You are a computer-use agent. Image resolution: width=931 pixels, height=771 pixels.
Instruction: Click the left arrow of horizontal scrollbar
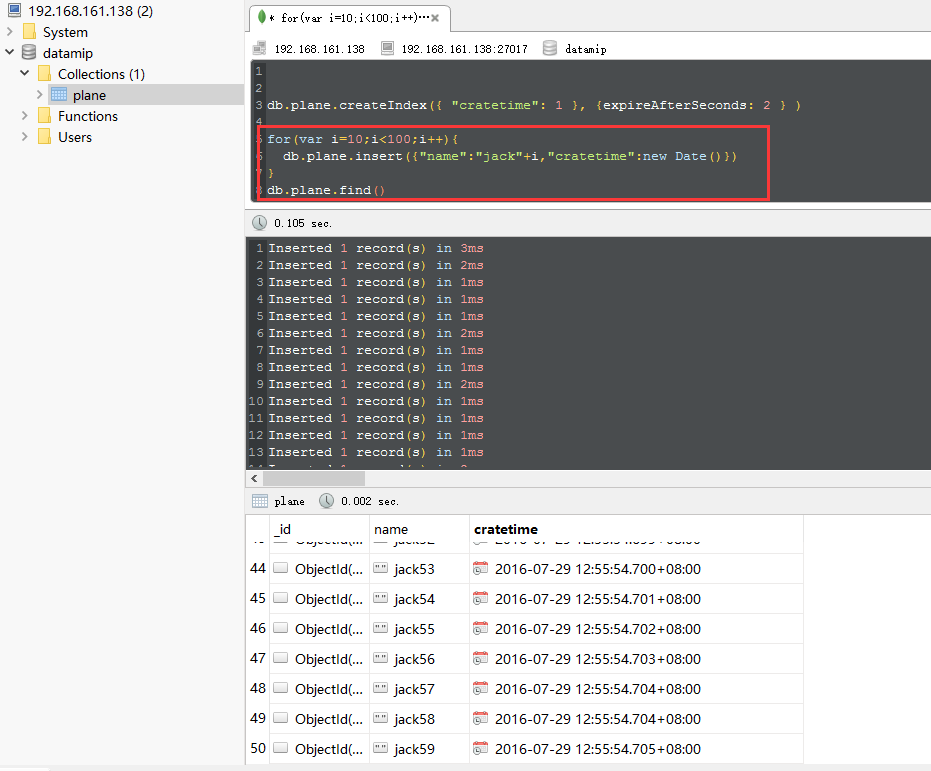coord(254,478)
